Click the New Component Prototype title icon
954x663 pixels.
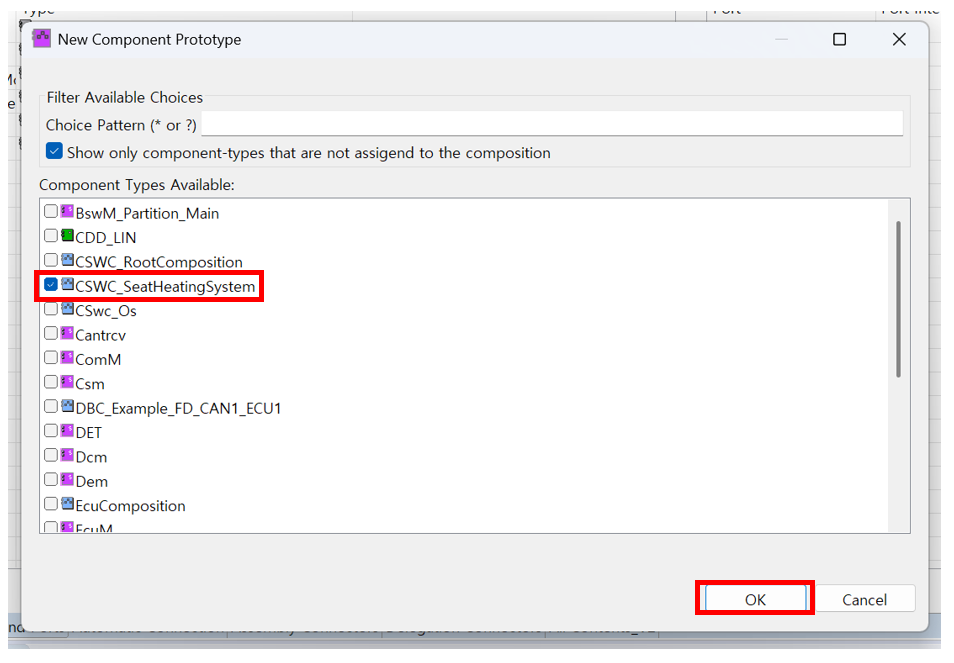[42, 39]
